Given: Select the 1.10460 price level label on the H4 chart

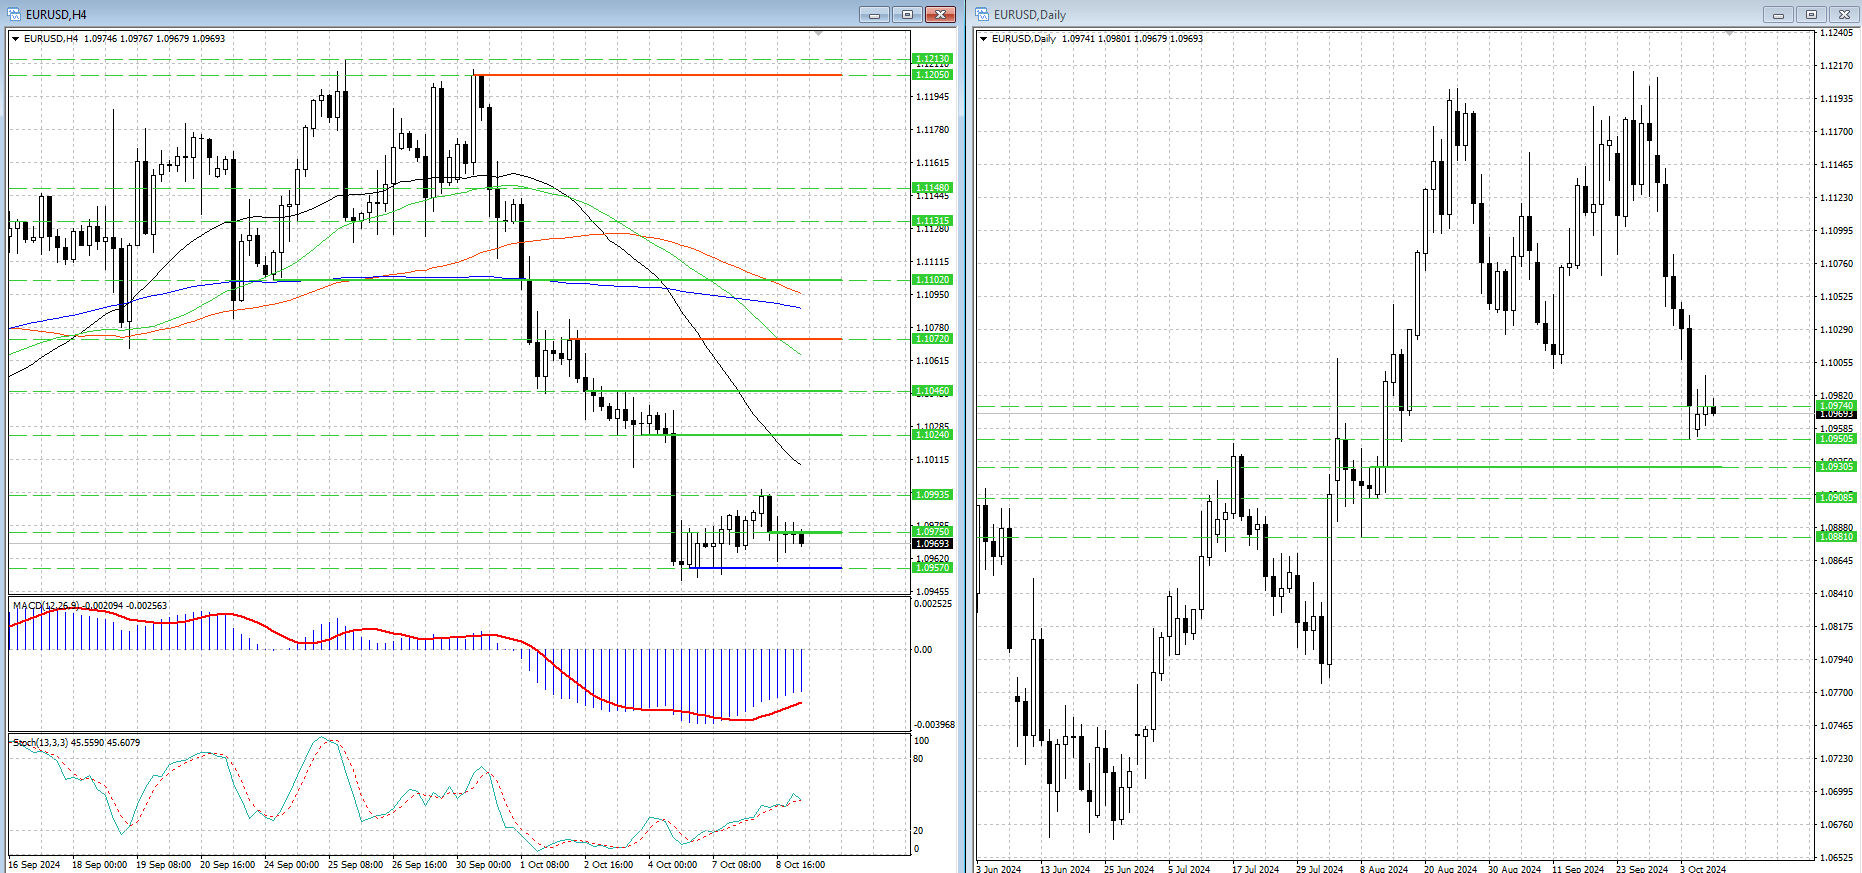Looking at the screenshot, I should coord(932,391).
